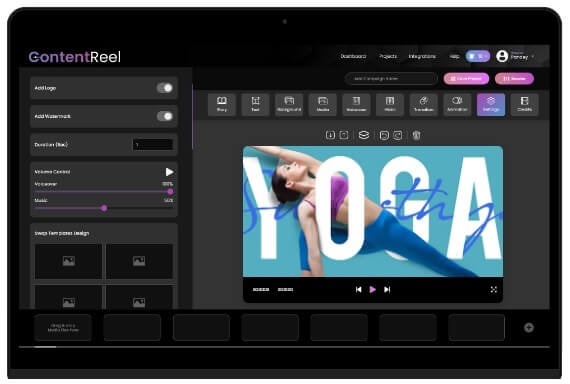Screen dimensions: 570x384
Task: Click the ContentReel logo
Action: (75, 57)
